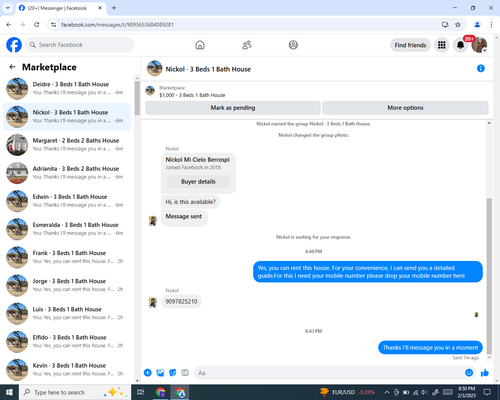This screenshot has height=400, width=500.
Task: Click the 'Hi, is this available?' message
Action: pos(190,202)
